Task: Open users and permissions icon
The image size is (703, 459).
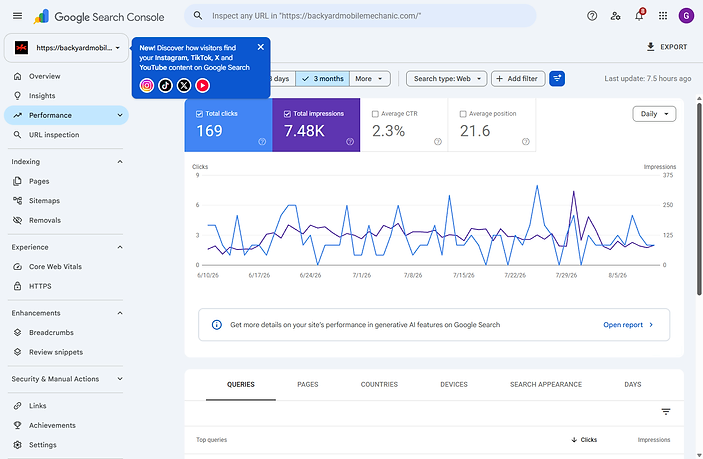Action: pos(615,16)
